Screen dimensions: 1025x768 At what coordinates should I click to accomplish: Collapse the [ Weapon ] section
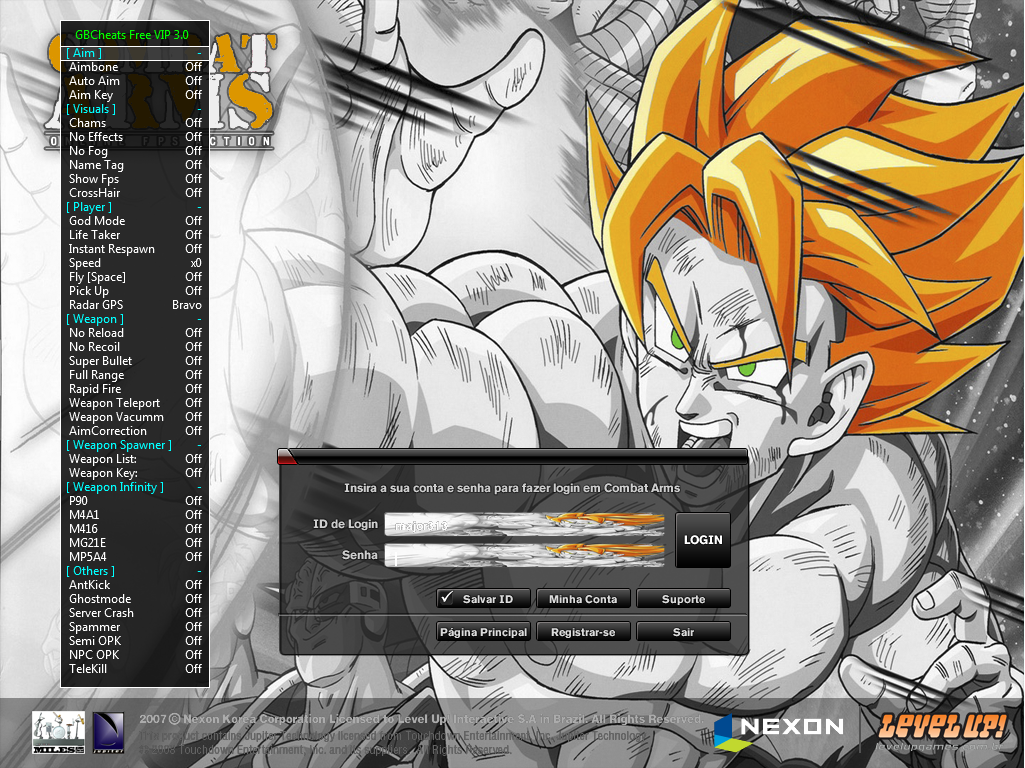[135, 319]
